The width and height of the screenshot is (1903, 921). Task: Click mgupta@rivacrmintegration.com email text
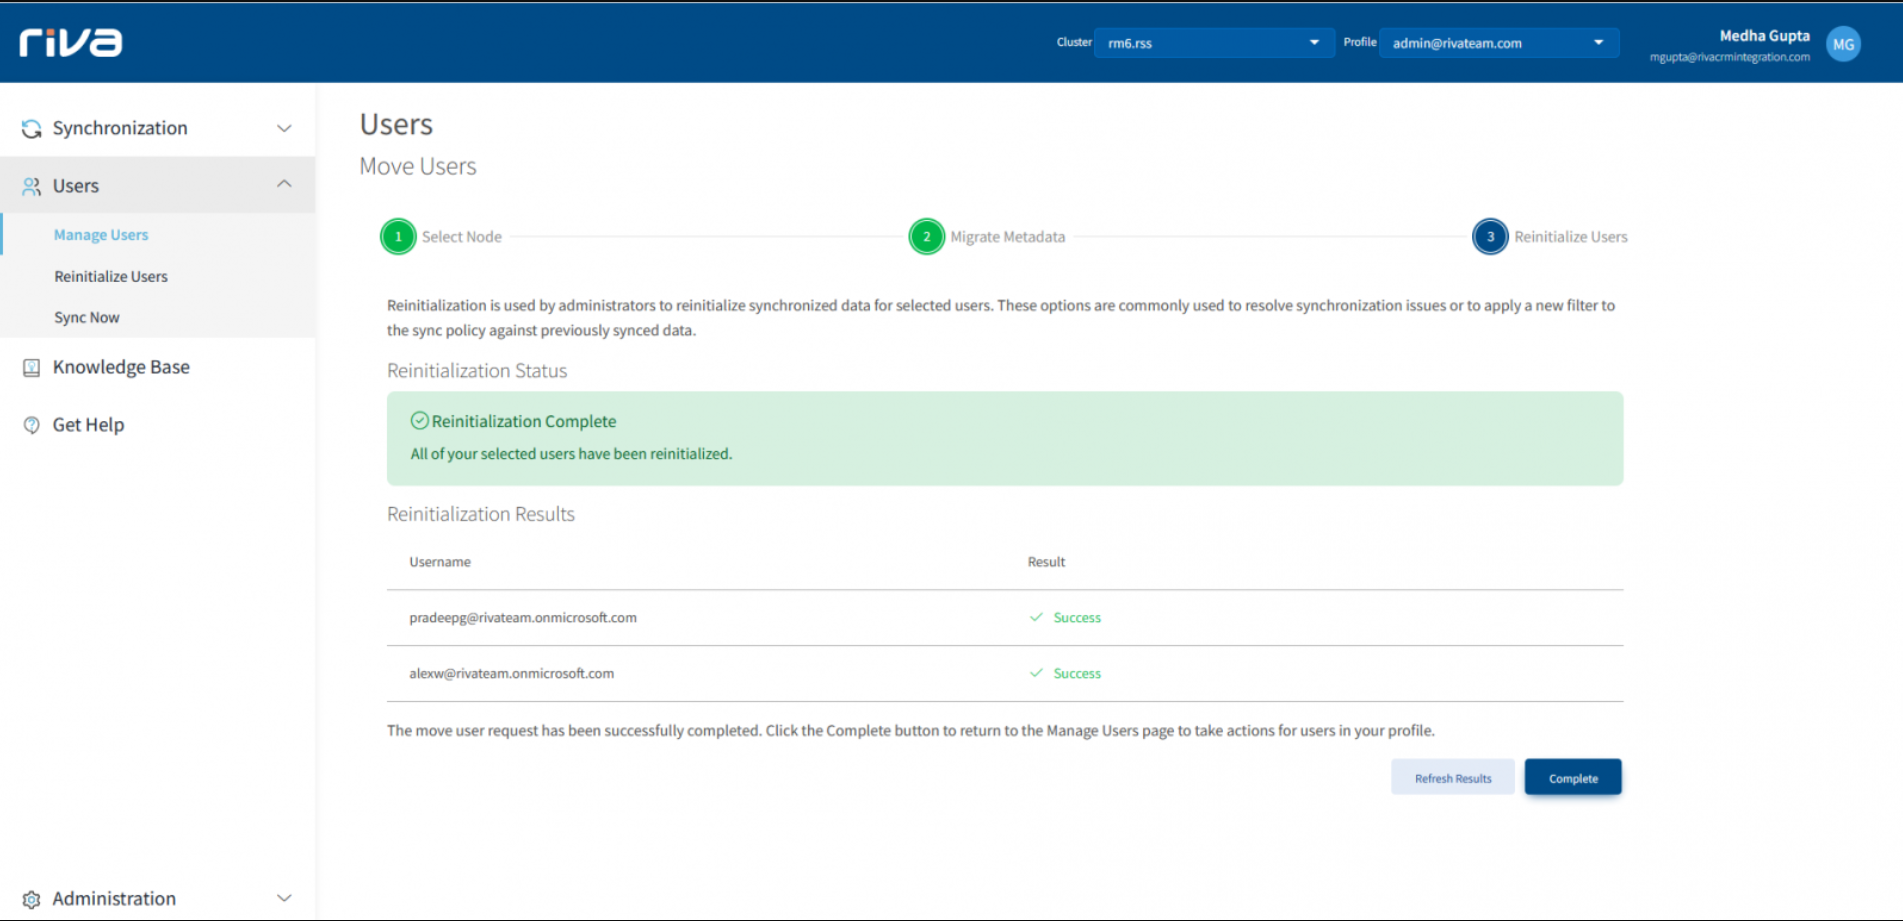[x=1730, y=57]
